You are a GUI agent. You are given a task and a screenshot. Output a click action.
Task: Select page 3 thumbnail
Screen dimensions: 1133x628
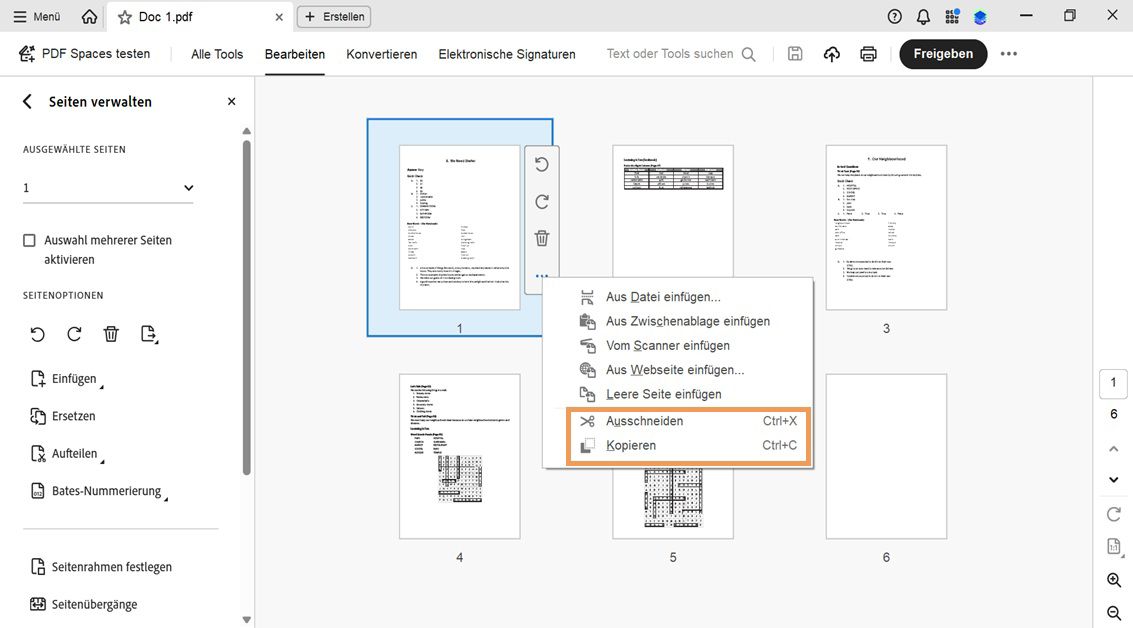(886, 228)
